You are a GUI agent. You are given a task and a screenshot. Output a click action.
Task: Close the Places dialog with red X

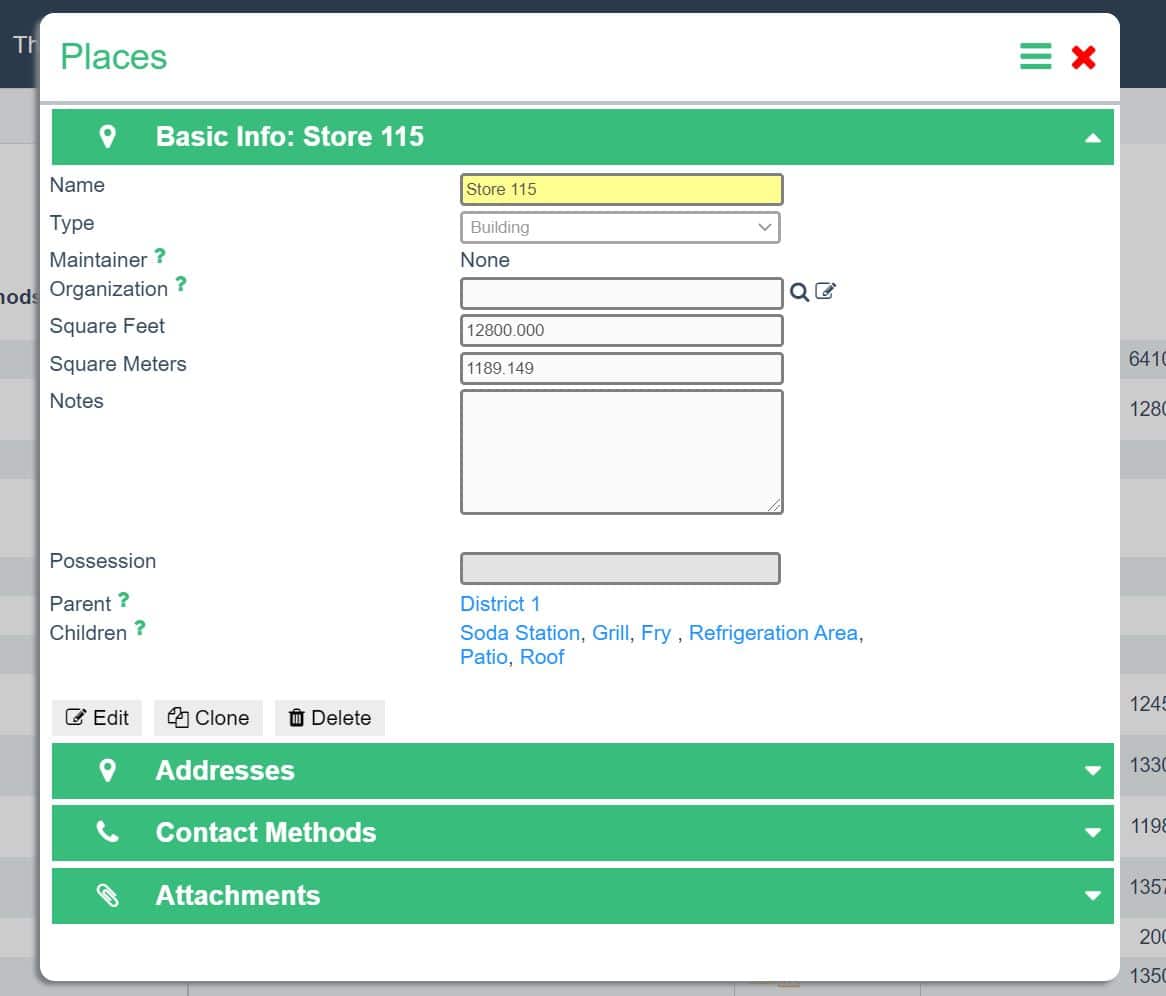(x=1083, y=57)
